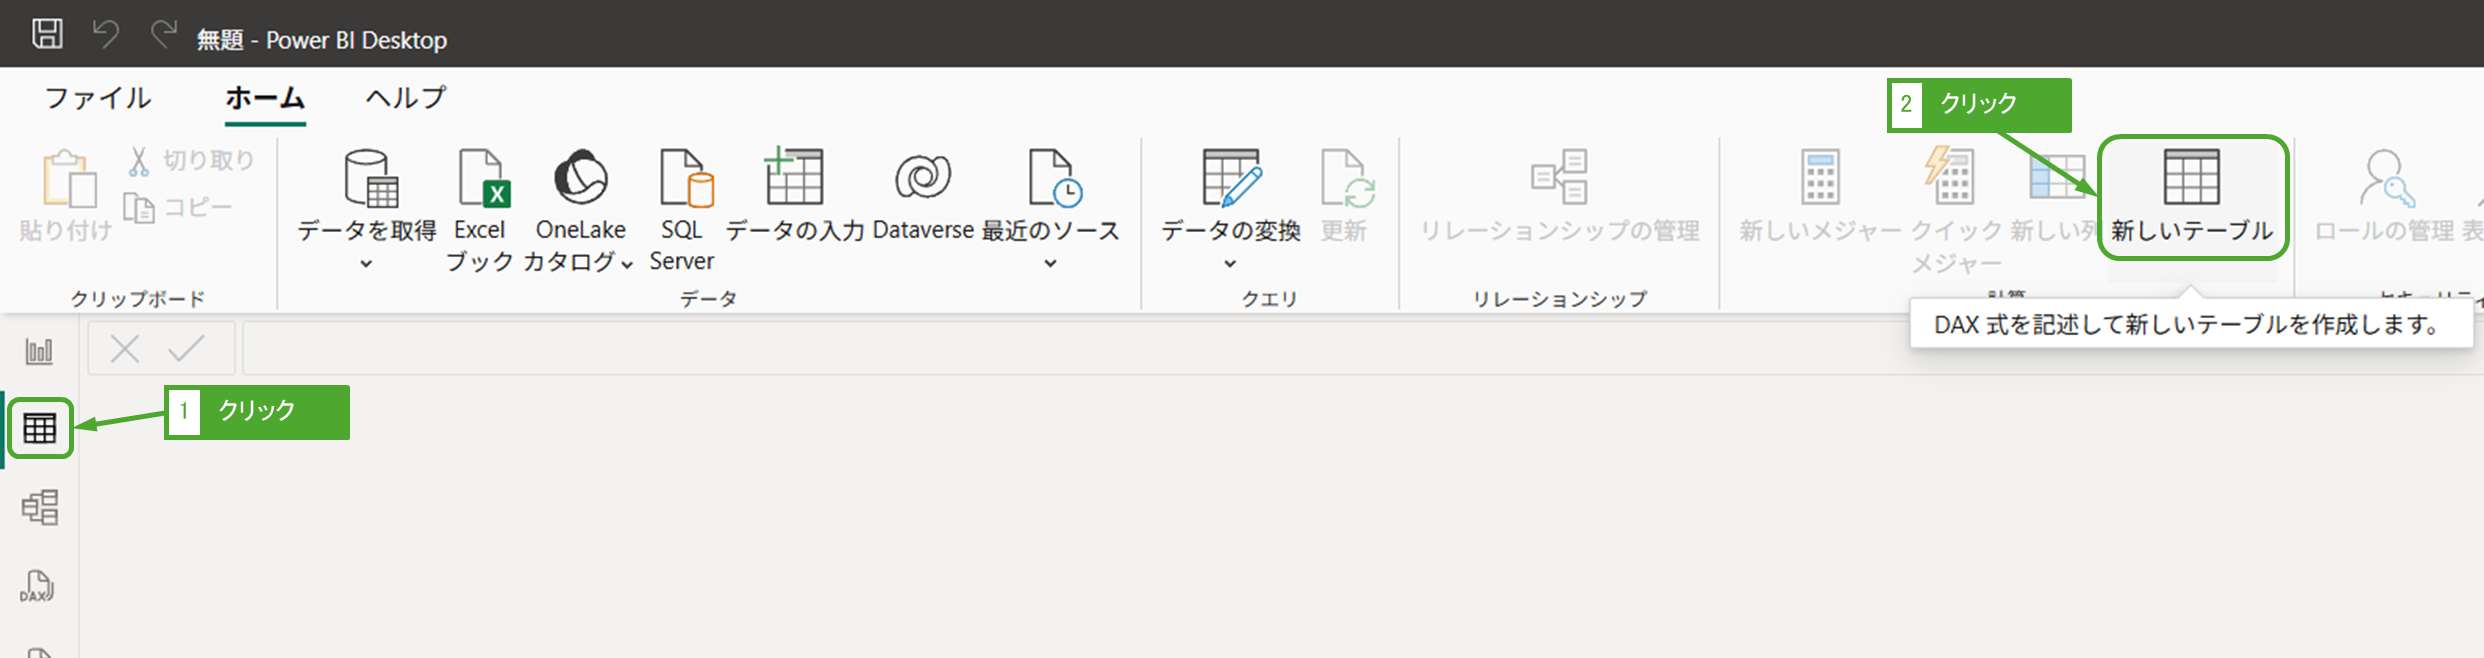Switch to table view in left sidebar
2484x658 pixels.
40,429
